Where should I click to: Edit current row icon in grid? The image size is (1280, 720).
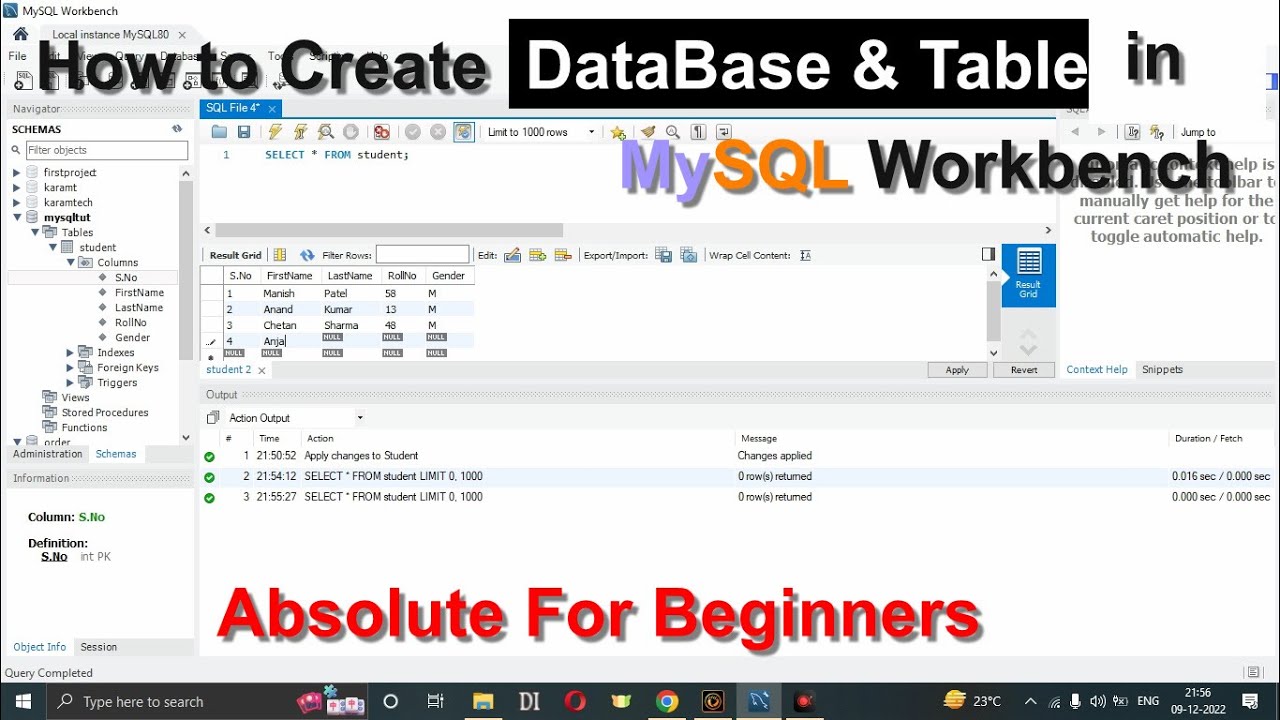point(513,255)
